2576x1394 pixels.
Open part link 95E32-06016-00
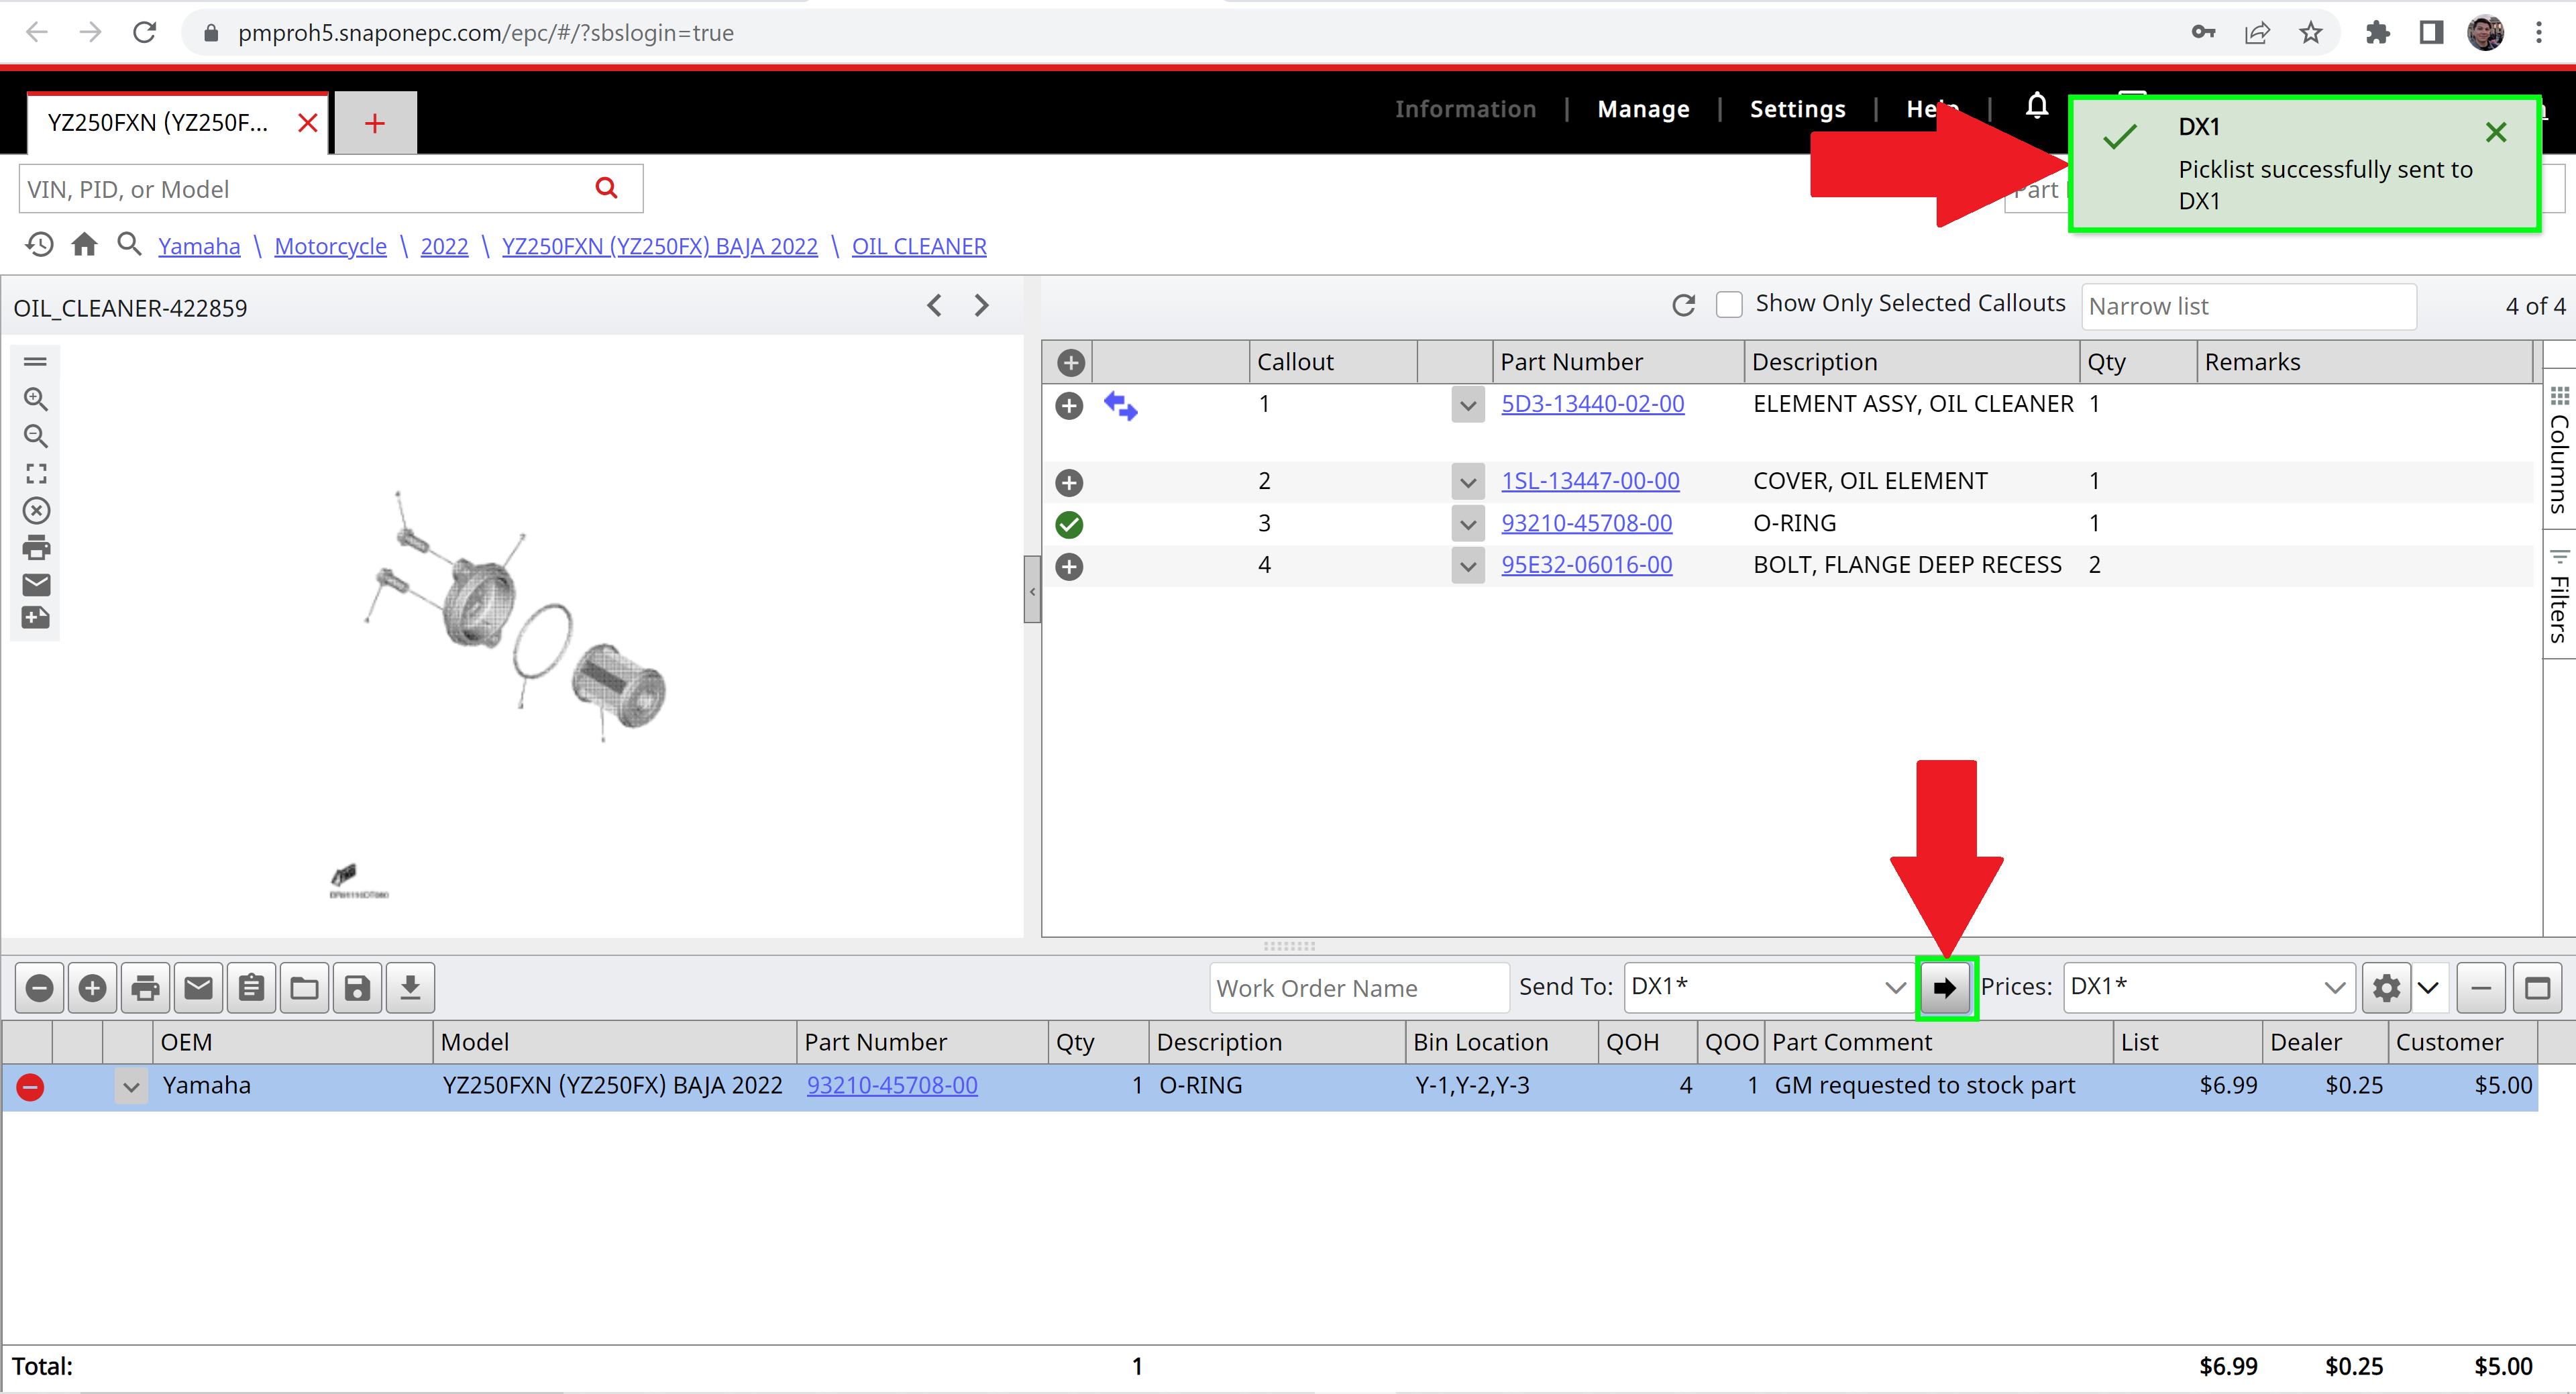pyautogui.click(x=1586, y=565)
